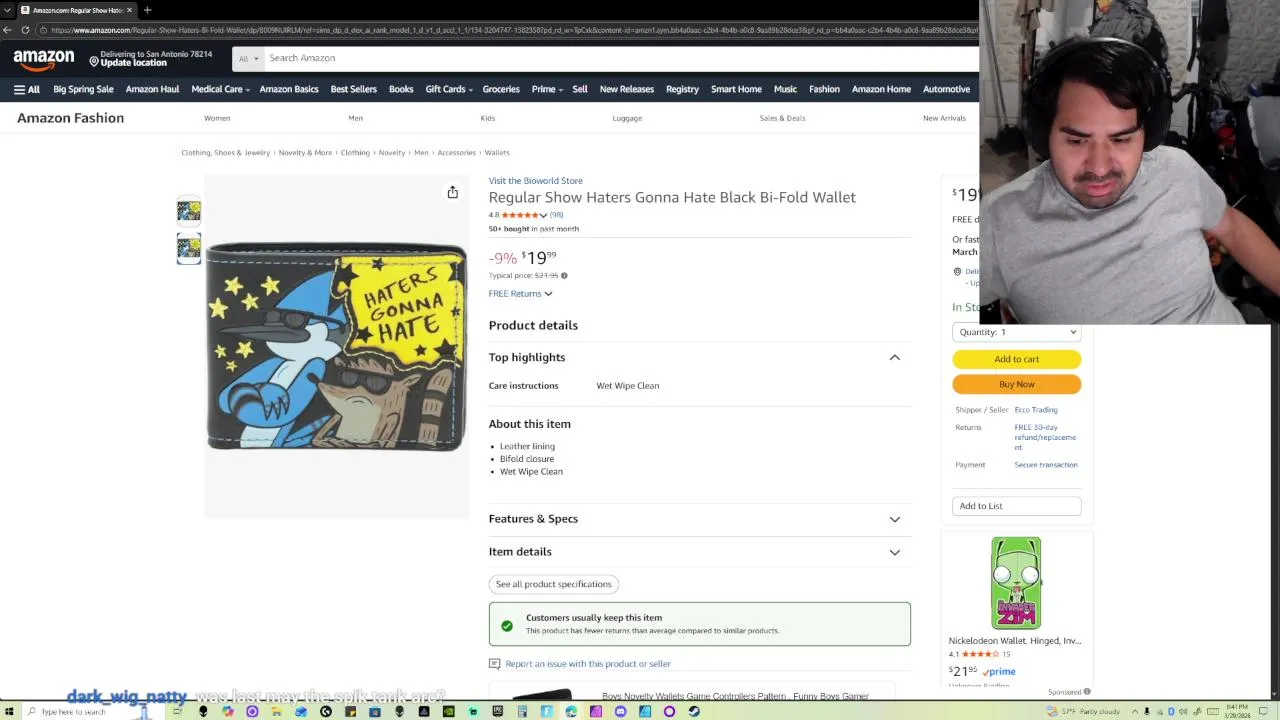Image resolution: width=1280 pixels, height=720 pixels.
Task: Select Sales & Deals in Fashion bar
Action: point(782,118)
